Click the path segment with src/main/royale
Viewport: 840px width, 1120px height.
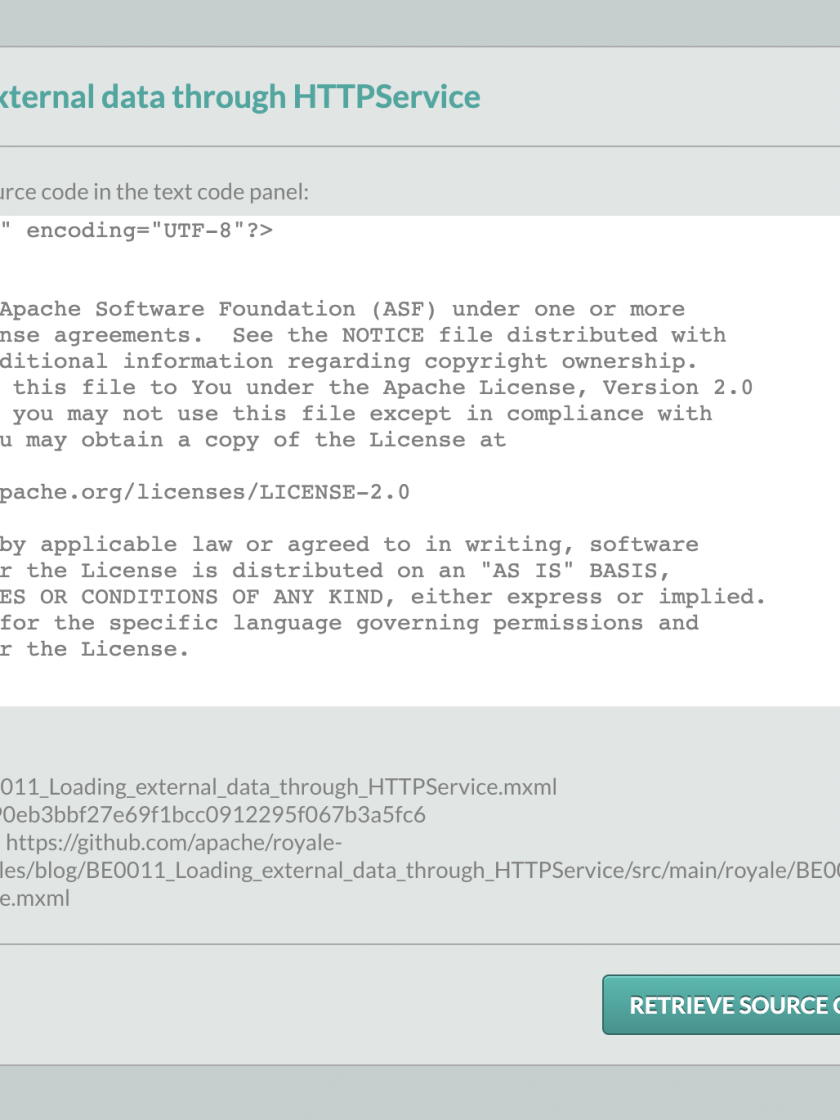click(690, 870)
